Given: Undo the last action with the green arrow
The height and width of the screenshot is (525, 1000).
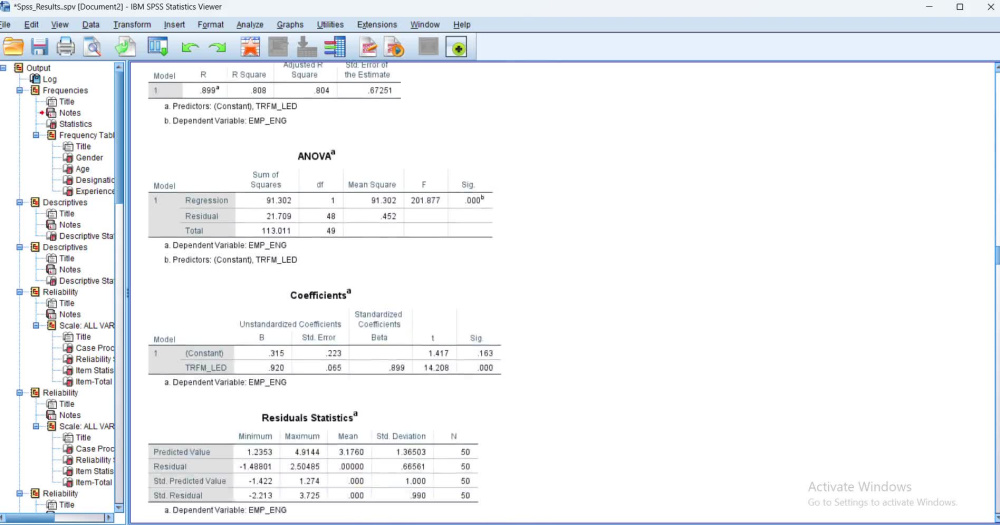Looking at the screenshot, I should pos(190,47).
